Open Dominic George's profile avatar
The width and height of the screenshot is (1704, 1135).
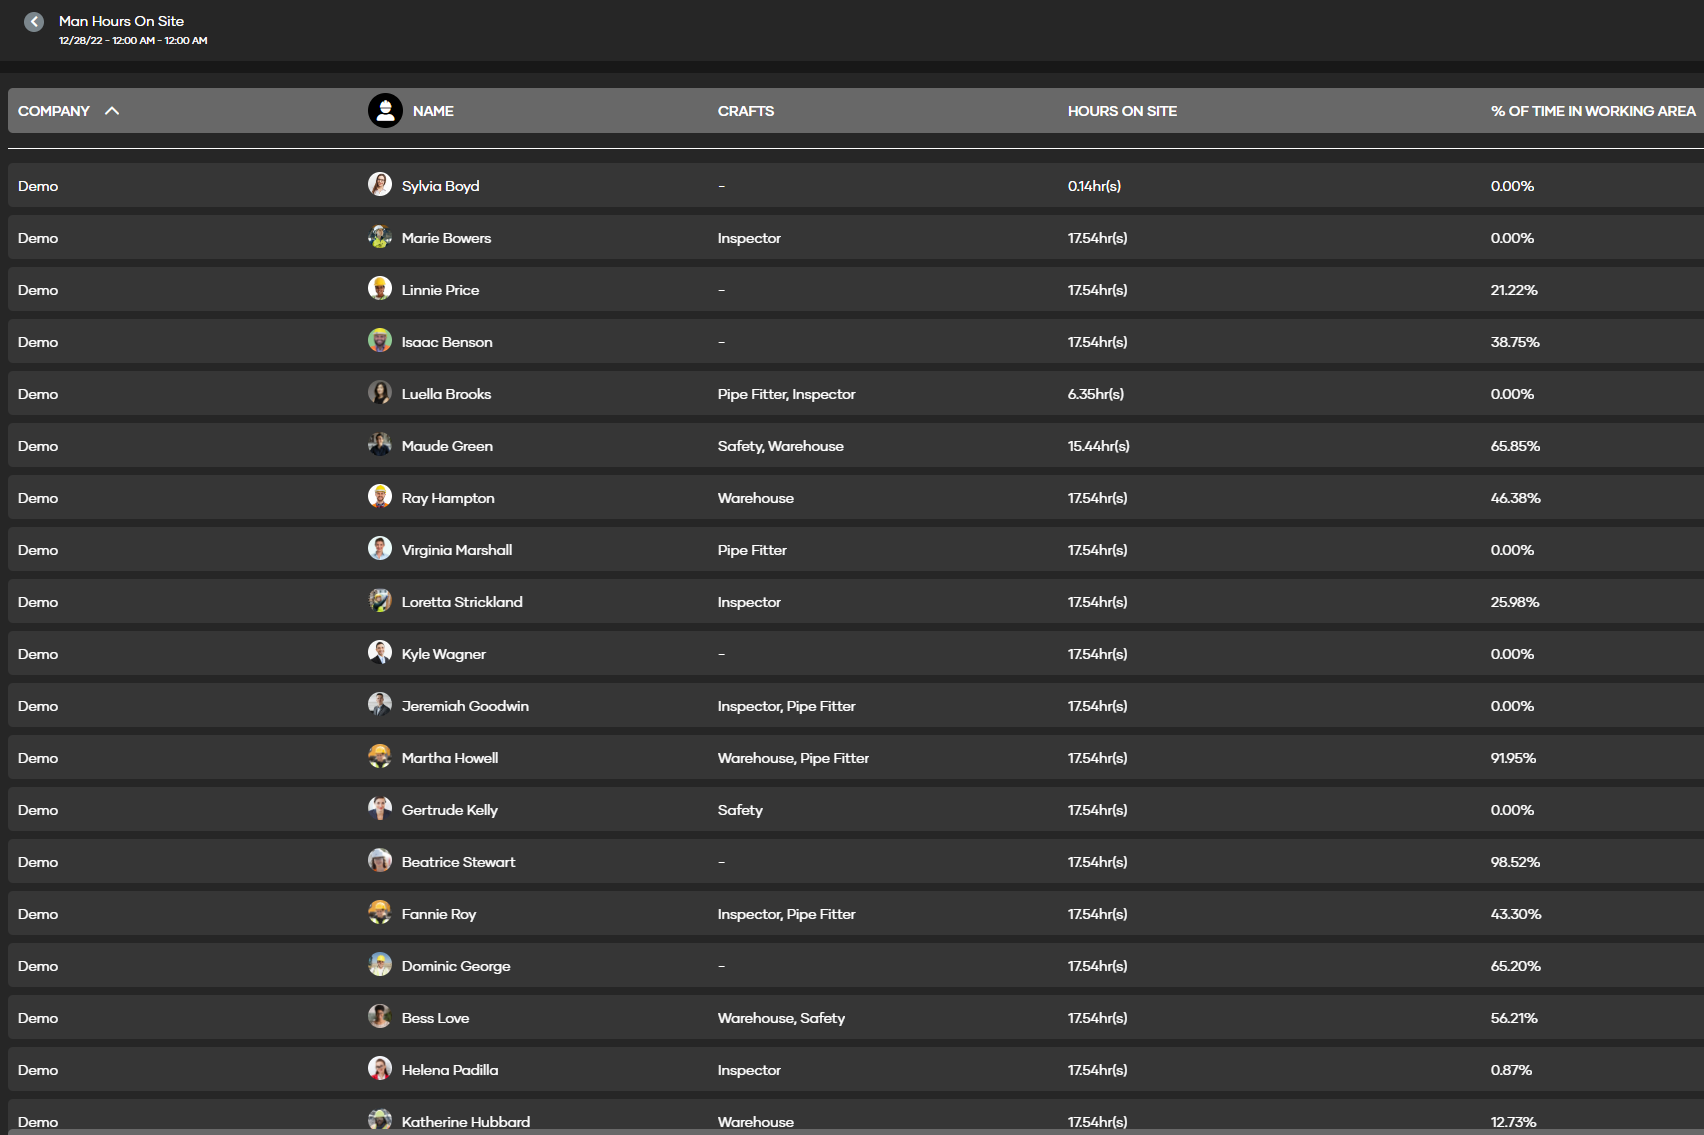coord(380,964)
